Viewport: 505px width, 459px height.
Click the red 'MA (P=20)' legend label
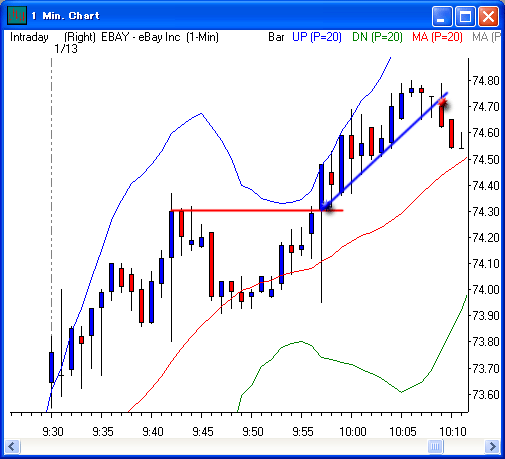pos(437,37)
